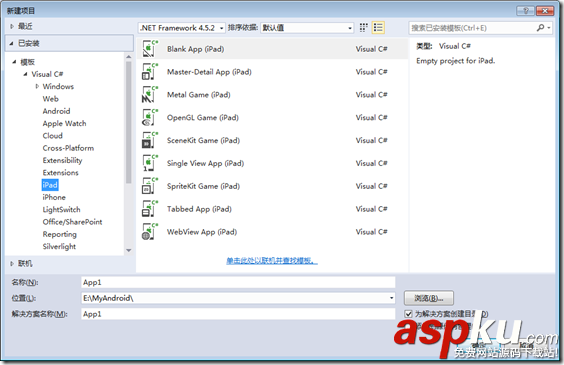The image size is (564, 365).
Task: Select the LightSwitch category
Action: click(62, 209)
